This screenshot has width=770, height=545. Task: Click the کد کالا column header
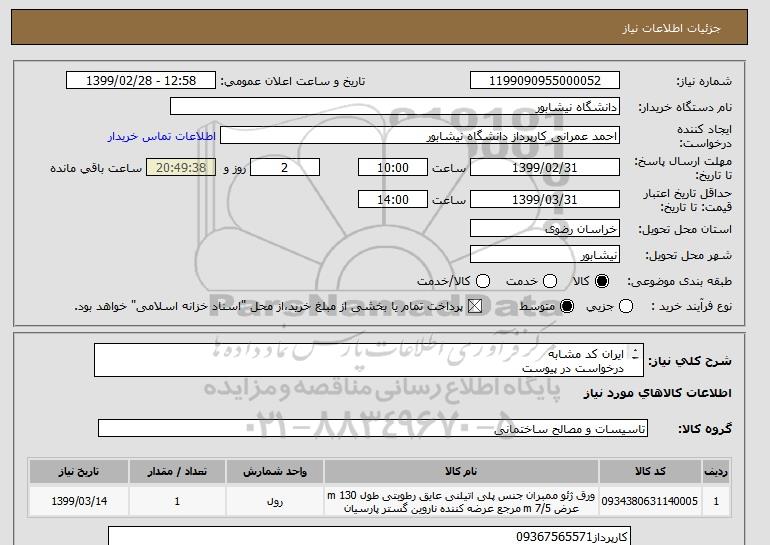point(650,471)
